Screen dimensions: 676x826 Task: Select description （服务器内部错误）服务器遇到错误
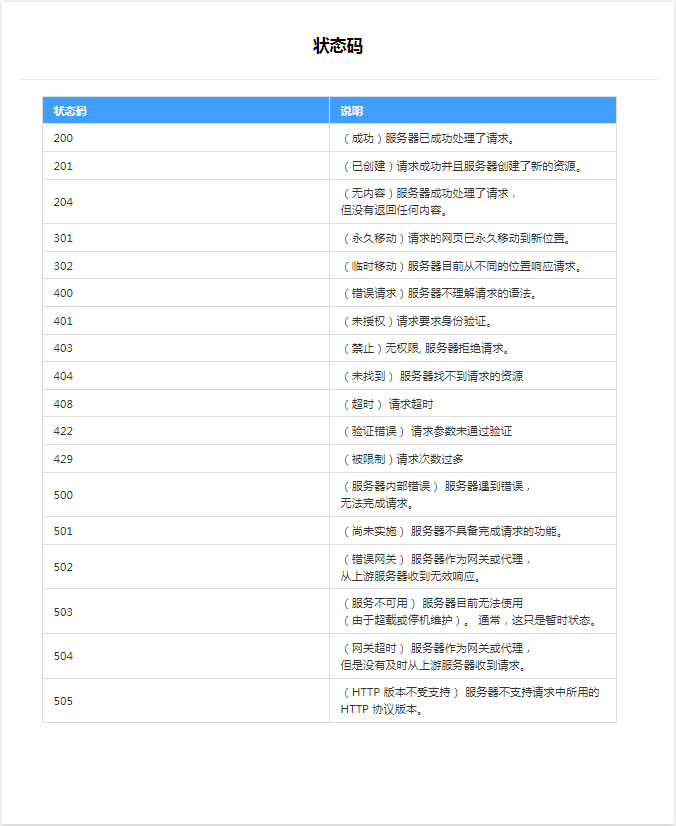pos(473,495)
